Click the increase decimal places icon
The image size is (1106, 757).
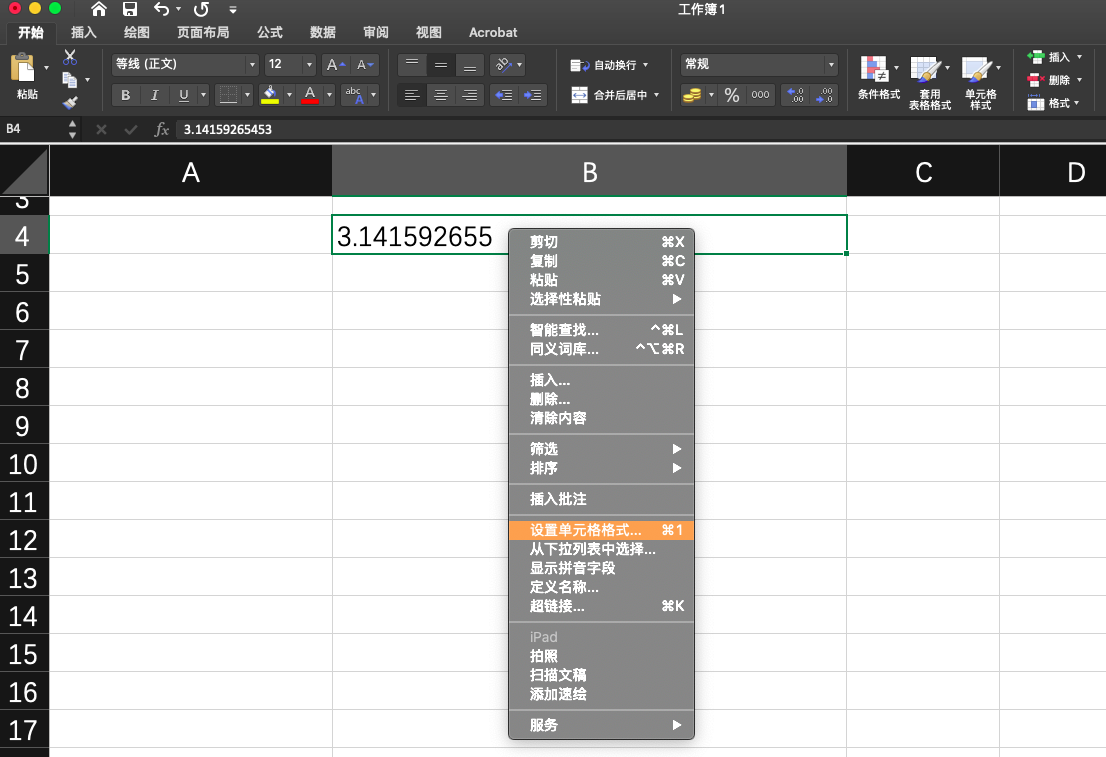795,93
